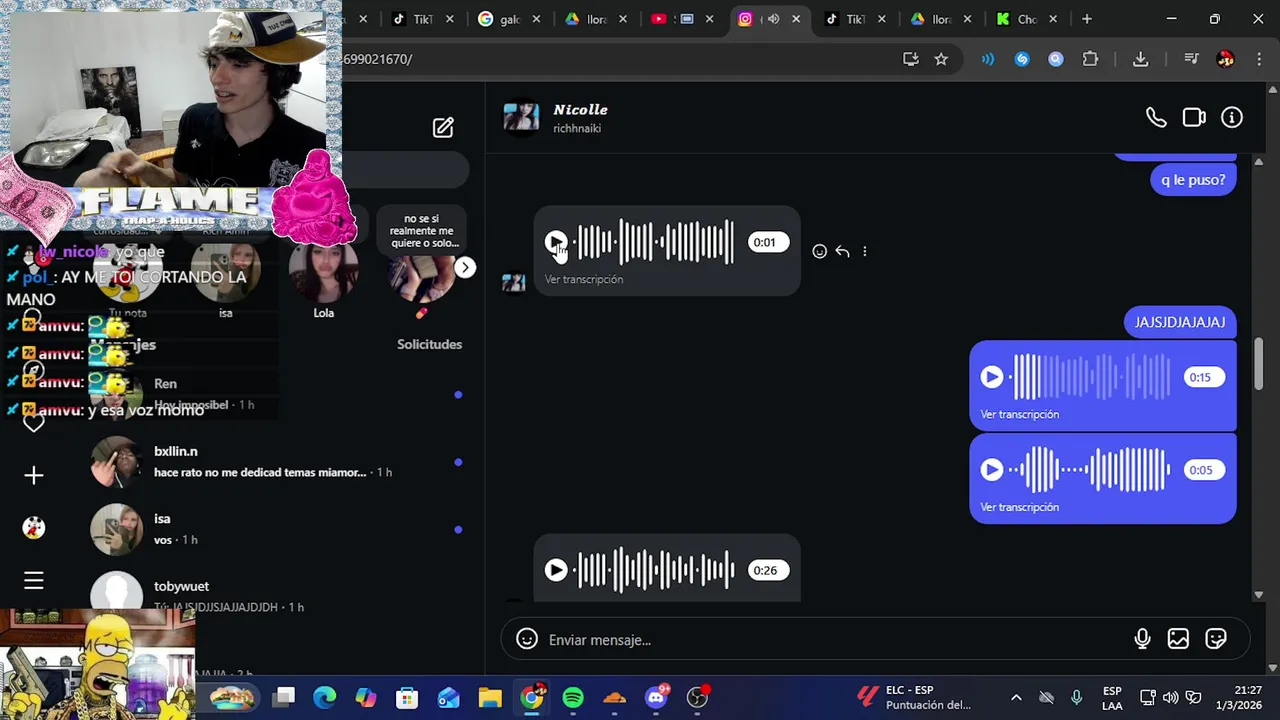Screen dimensions: 1280x720
Task: Open the Shazam browser extension
Action: [x=1022, y=59]
